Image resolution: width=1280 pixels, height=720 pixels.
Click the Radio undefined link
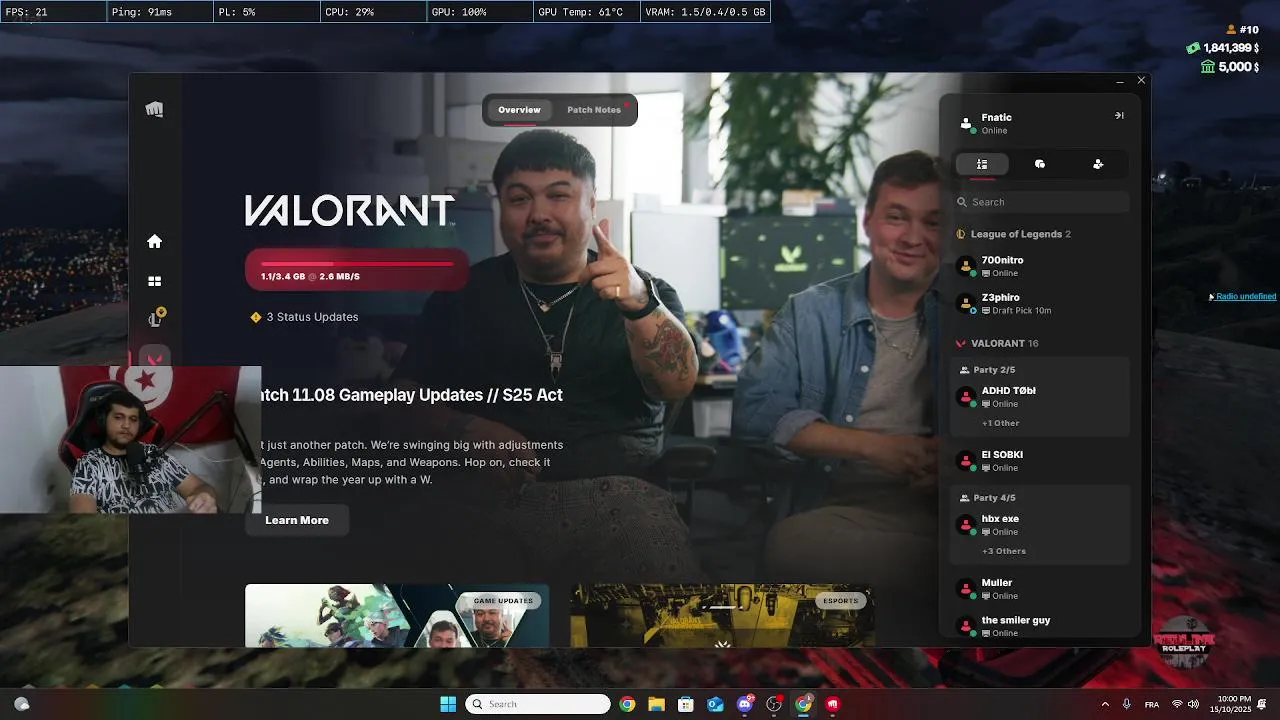[1246, 297]
